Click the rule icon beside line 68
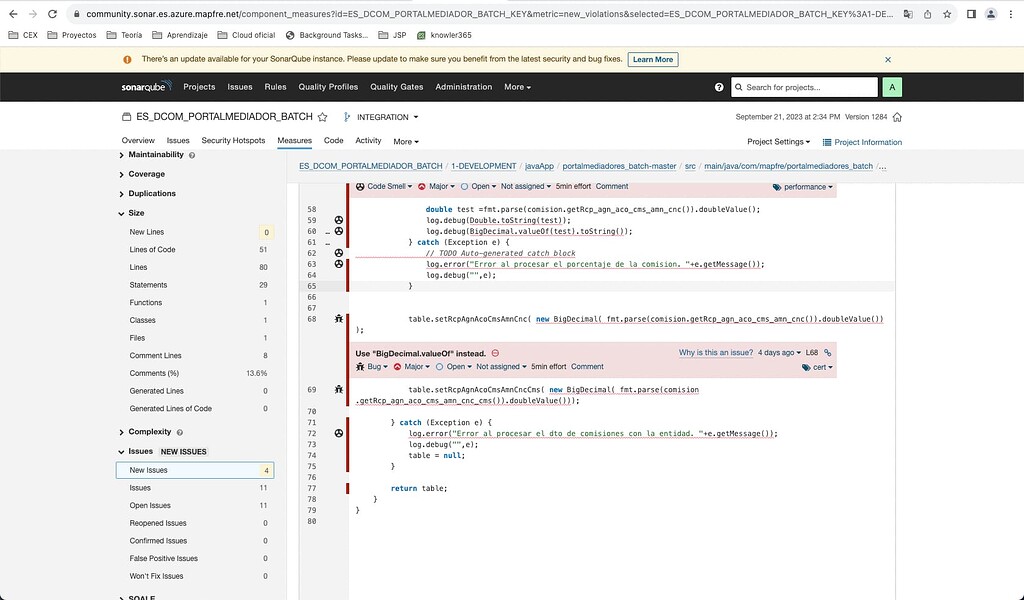The width and height of the screenshot is (1024, 600). click(x=338, y=318)
